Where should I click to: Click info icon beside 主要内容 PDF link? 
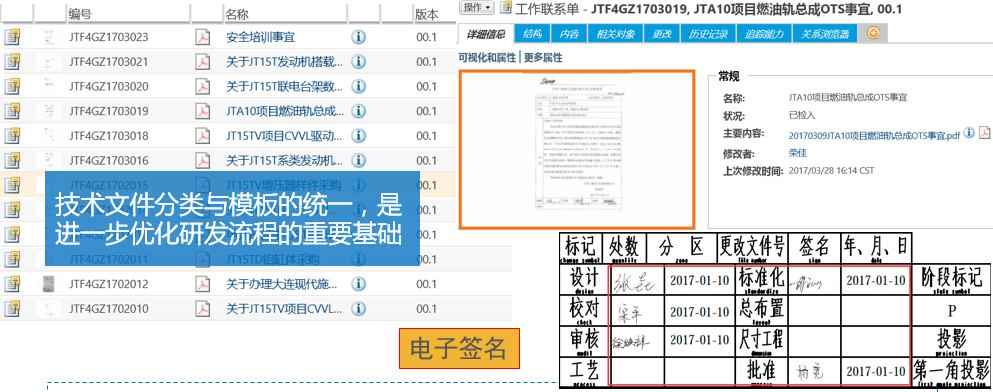(x=969, y=133)
